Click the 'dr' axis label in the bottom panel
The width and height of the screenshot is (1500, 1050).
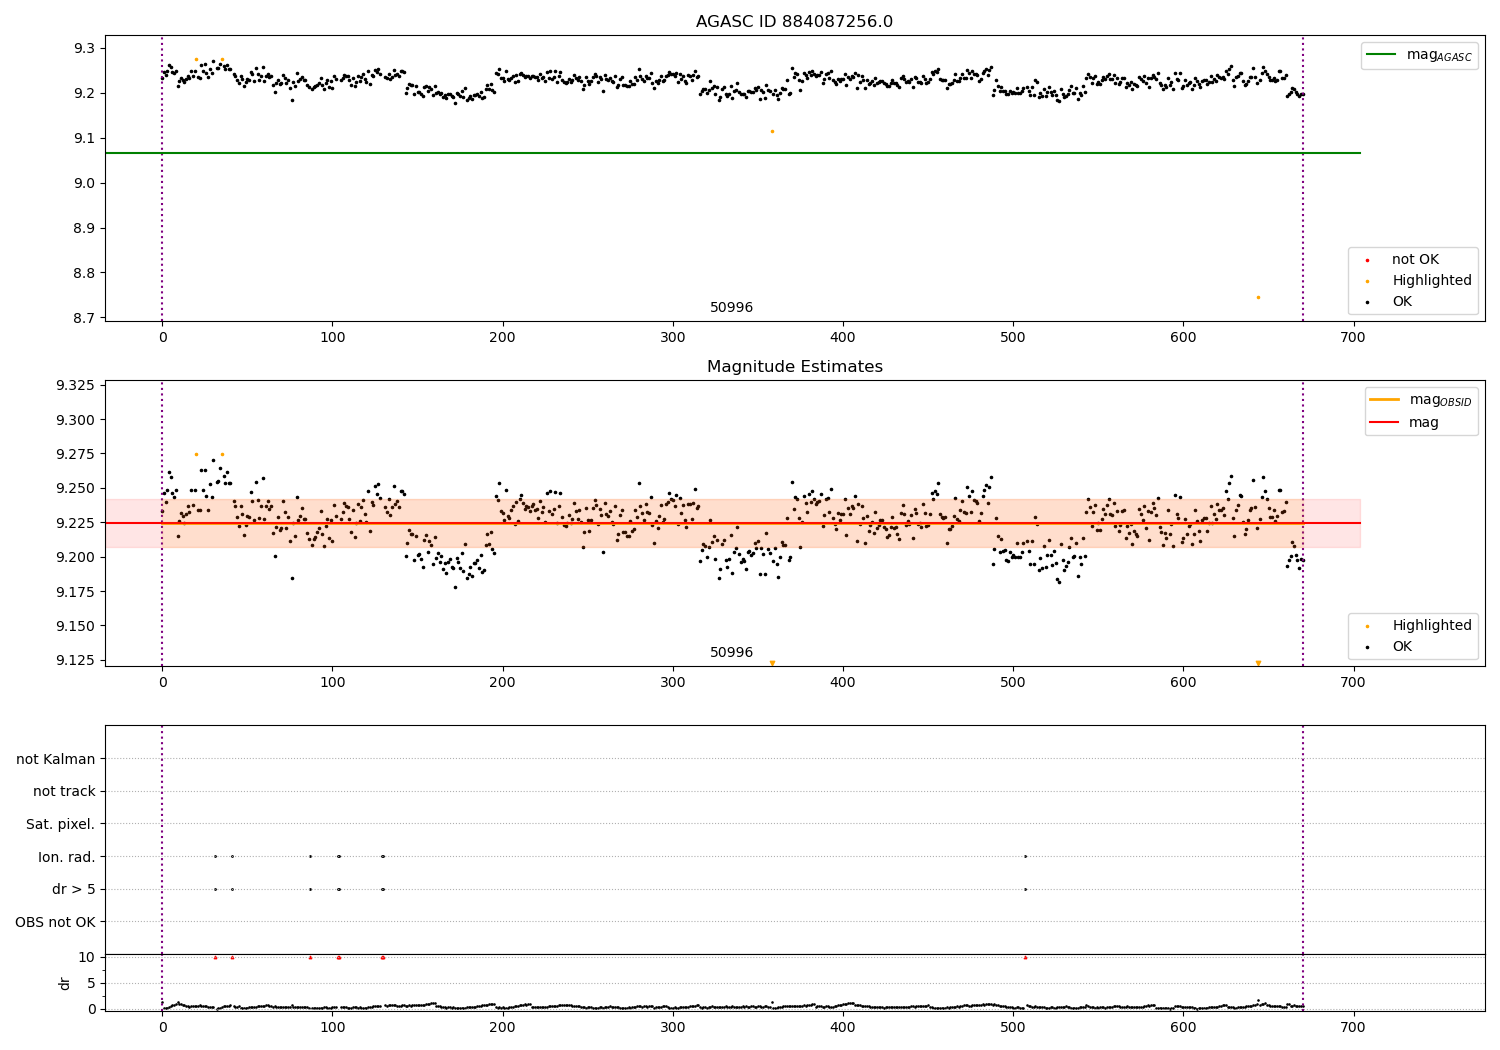point(65,983)
